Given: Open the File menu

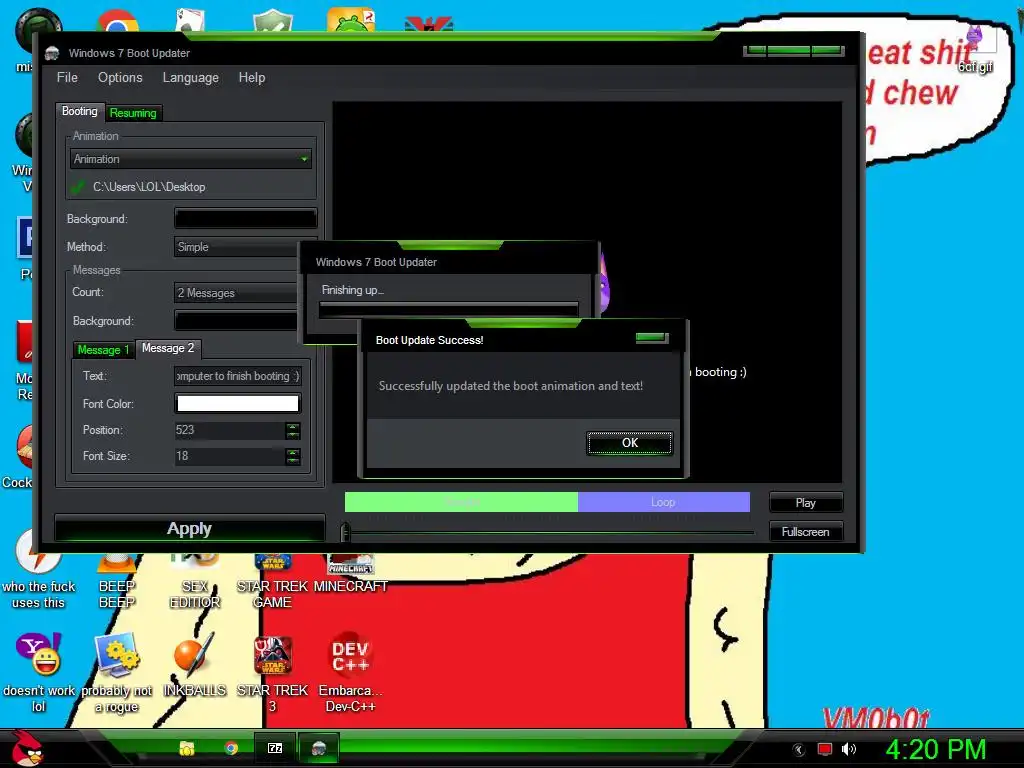Looking at the screenshot, I should [67, 78].
